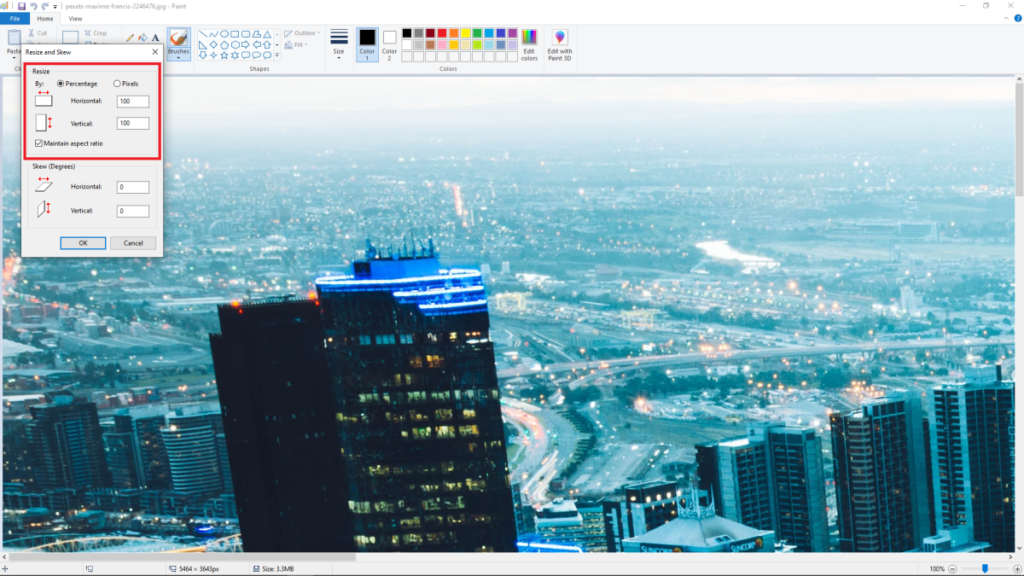Image resolution: width=1024 pixels, height=576 pixels.
Task: Select the Pencil tool
Action: [129, 38]
